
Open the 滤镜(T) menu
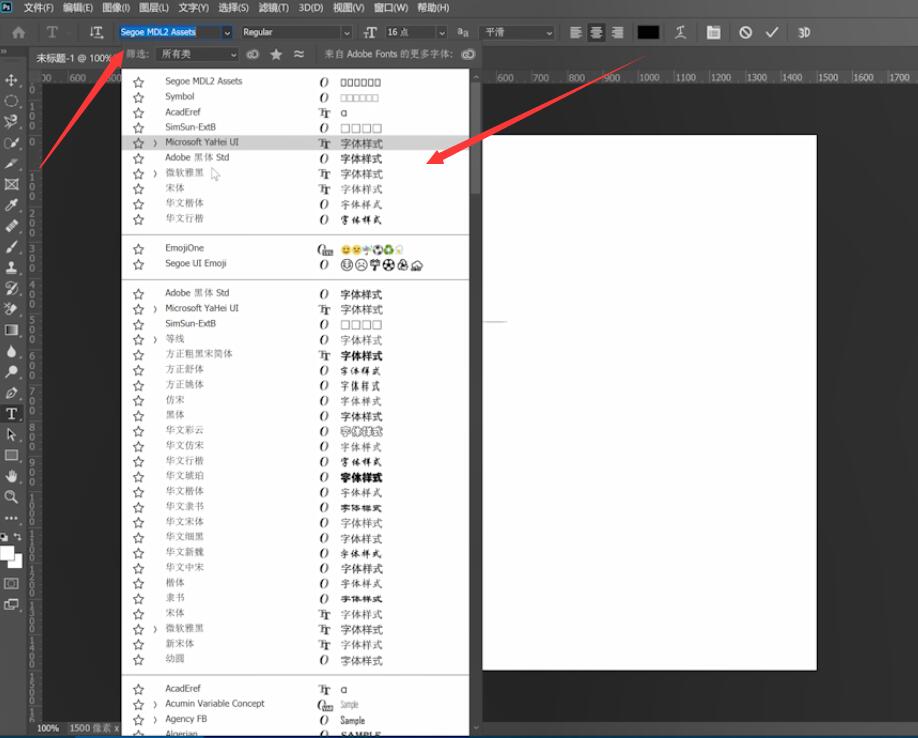tap(273, 8)
